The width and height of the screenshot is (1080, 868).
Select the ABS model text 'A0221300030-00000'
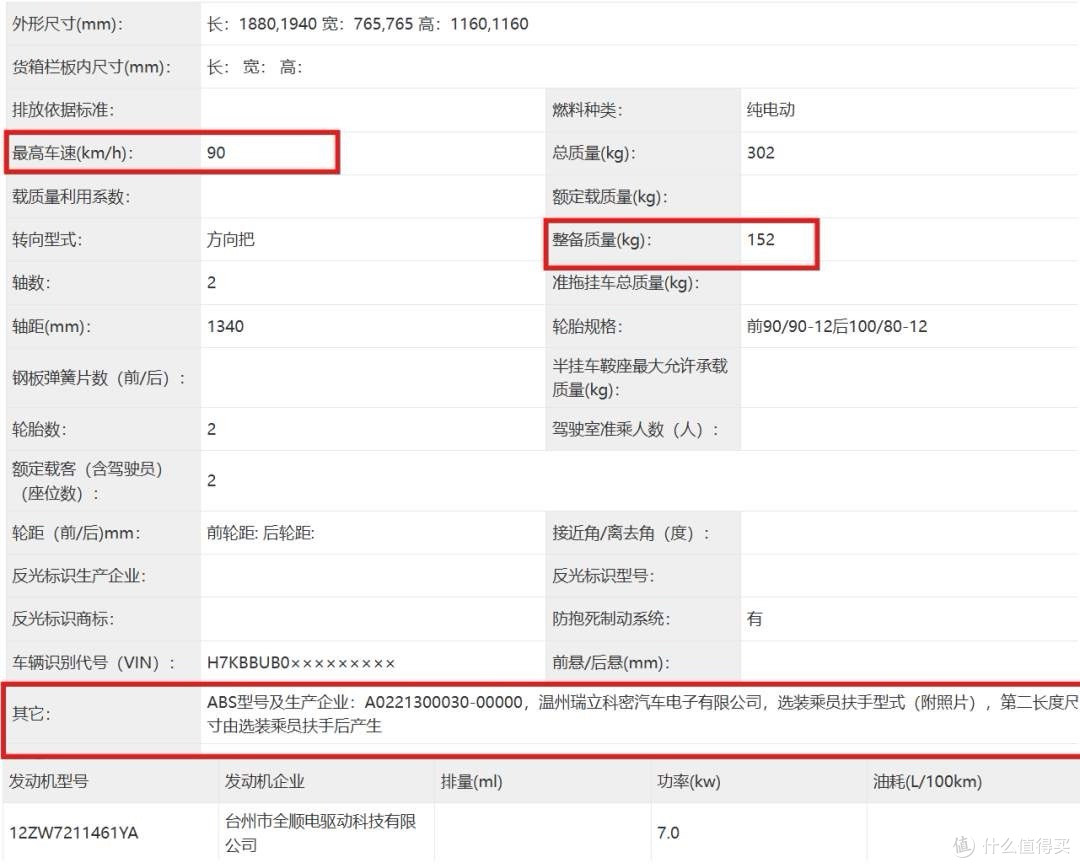(444, 702)
